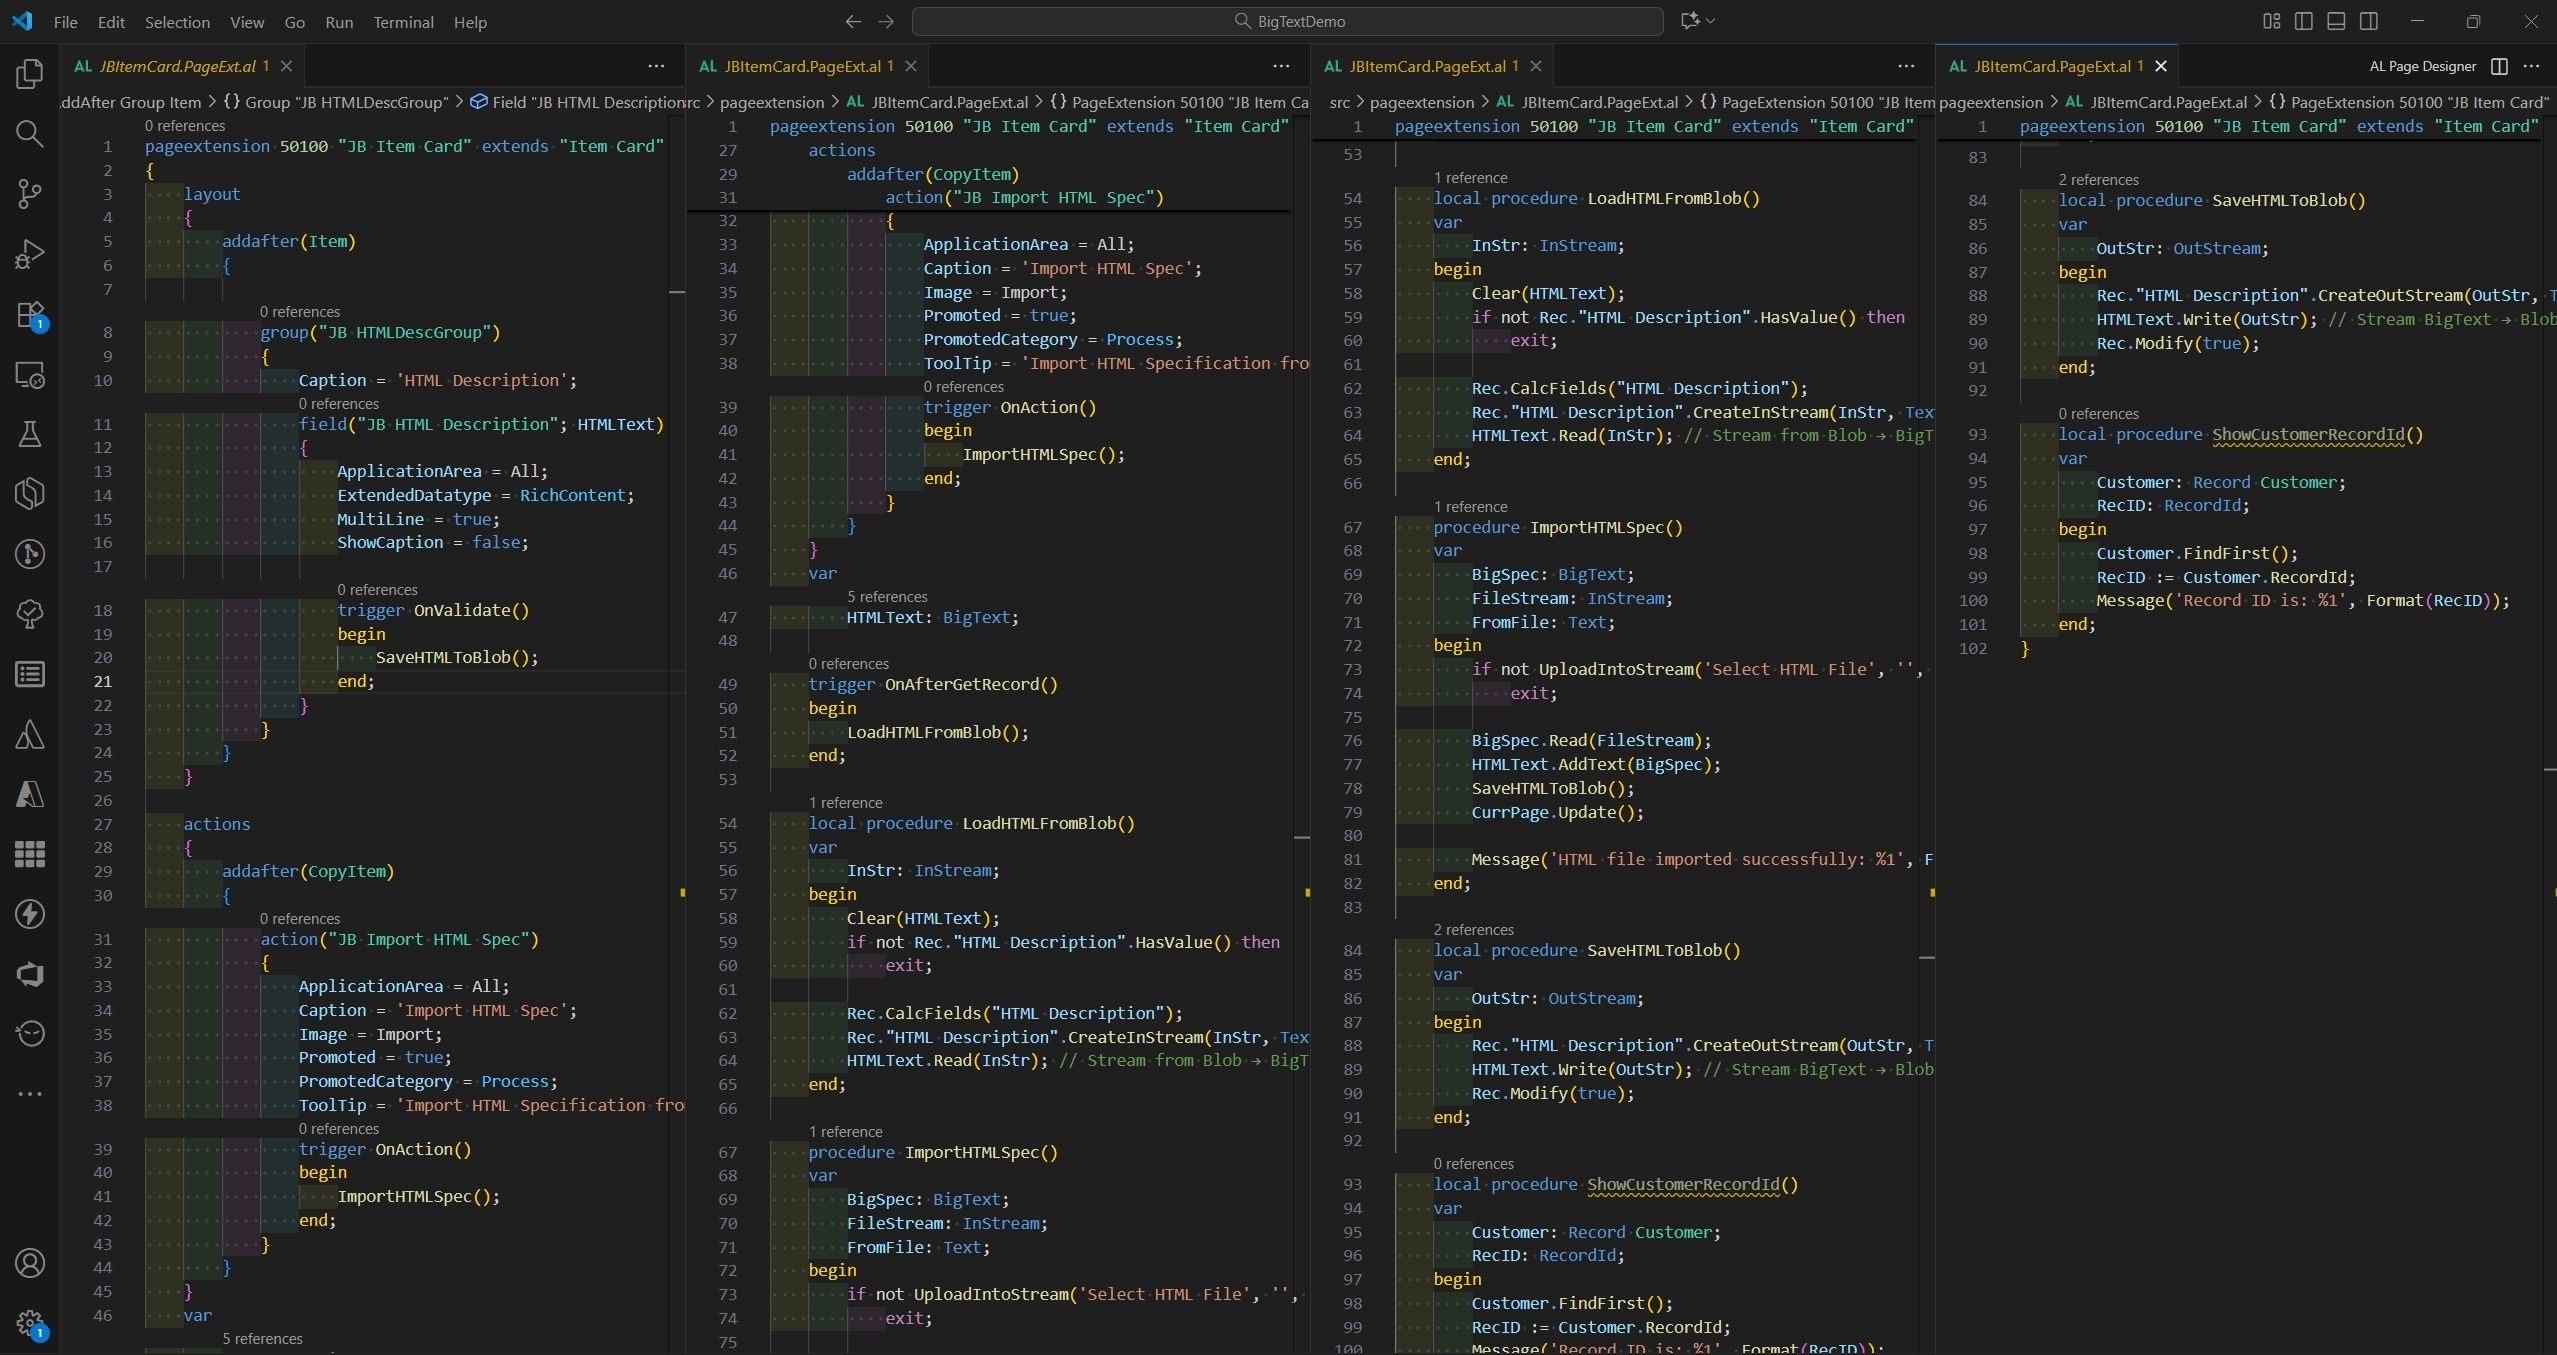This screenshot has width=2557, height=1355.
Task: Open More Actions menu in first editor group
Action: point(656,66)
